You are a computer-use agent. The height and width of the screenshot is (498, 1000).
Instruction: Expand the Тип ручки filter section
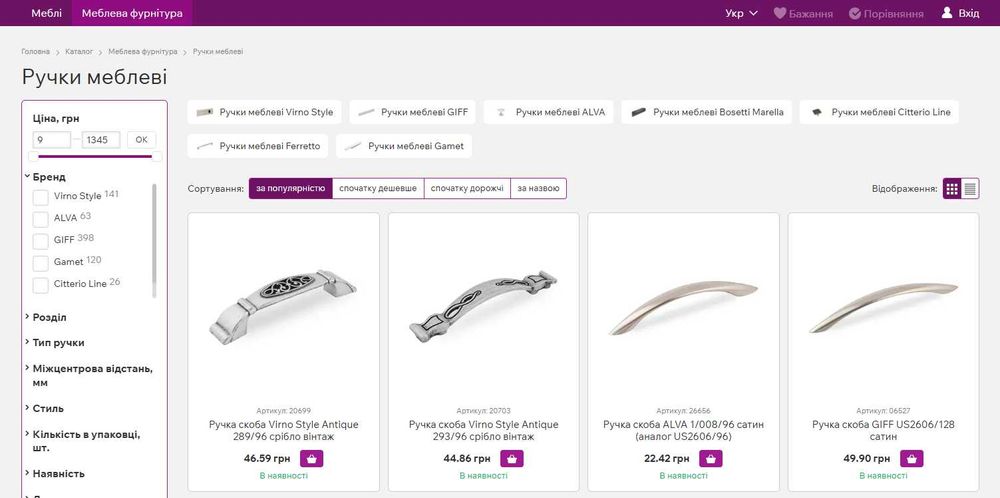59,342
